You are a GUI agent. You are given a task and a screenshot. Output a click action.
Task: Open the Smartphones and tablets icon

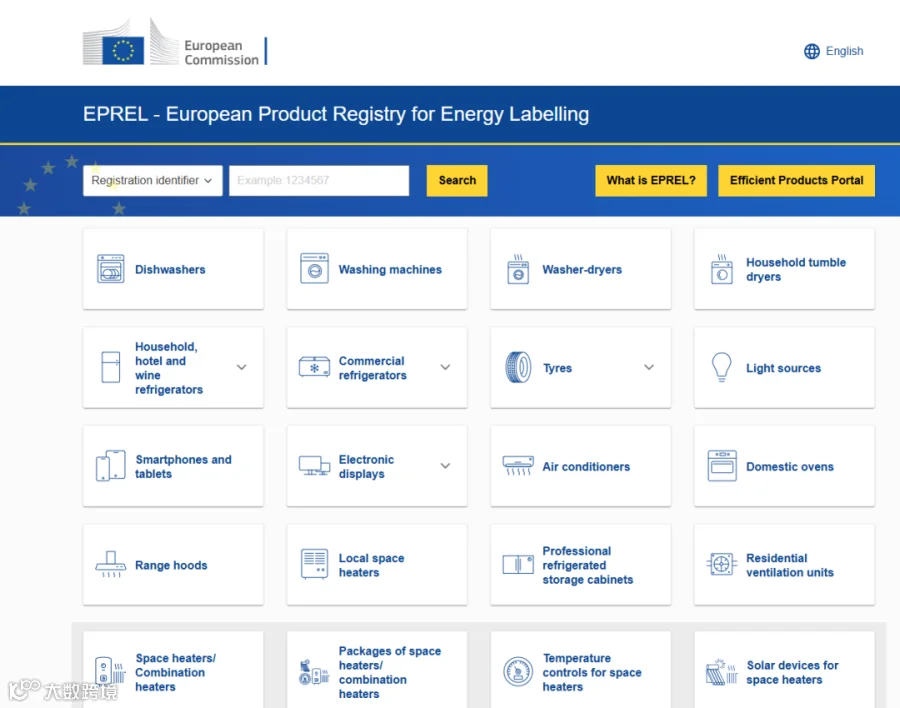click(x=111, y=466)
